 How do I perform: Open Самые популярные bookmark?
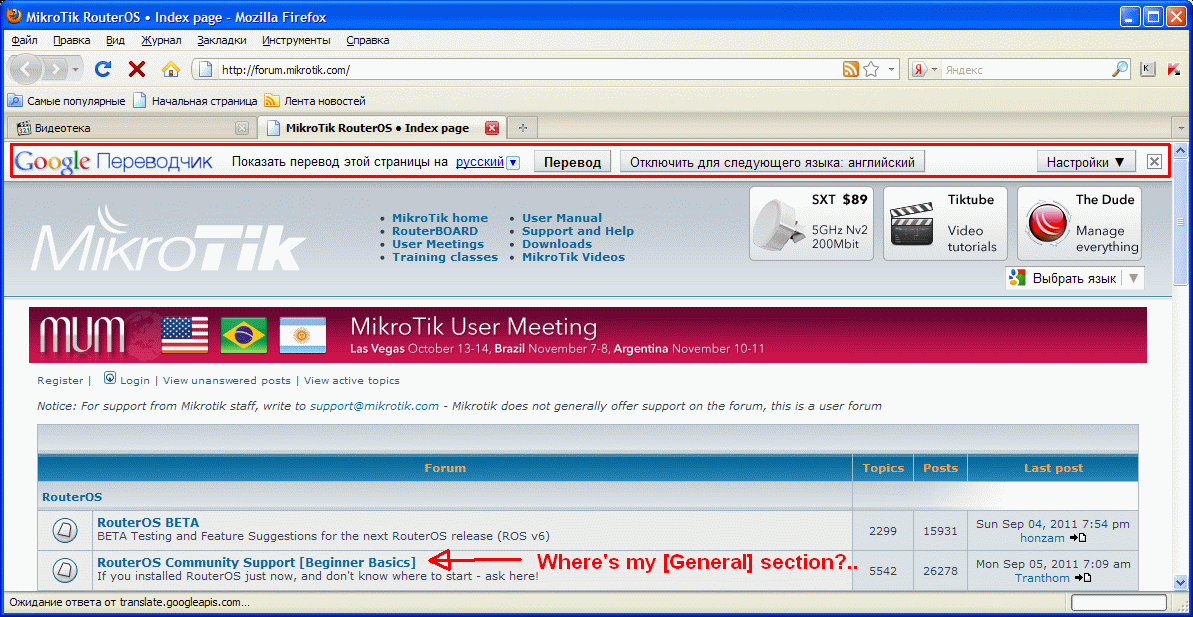coord(68,100)
